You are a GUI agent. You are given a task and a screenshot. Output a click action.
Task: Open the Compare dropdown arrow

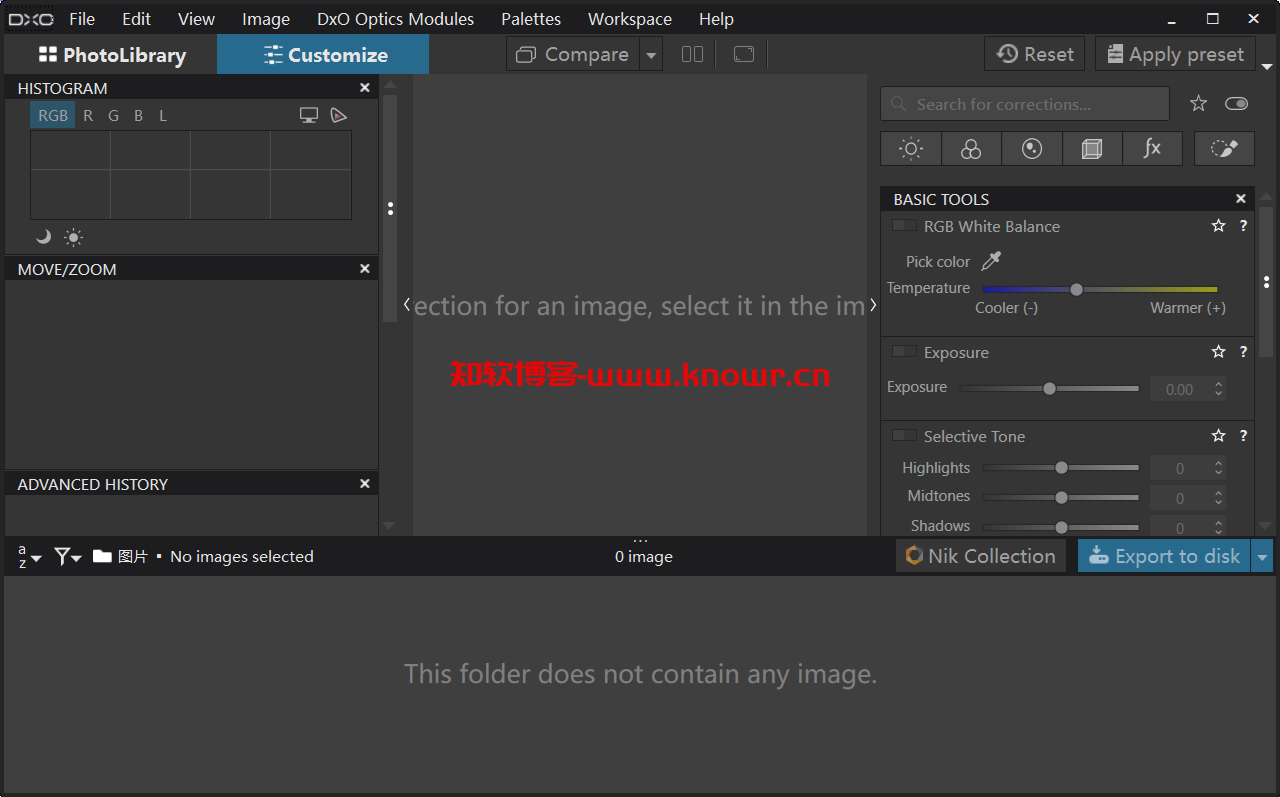[x=651, y=55]
